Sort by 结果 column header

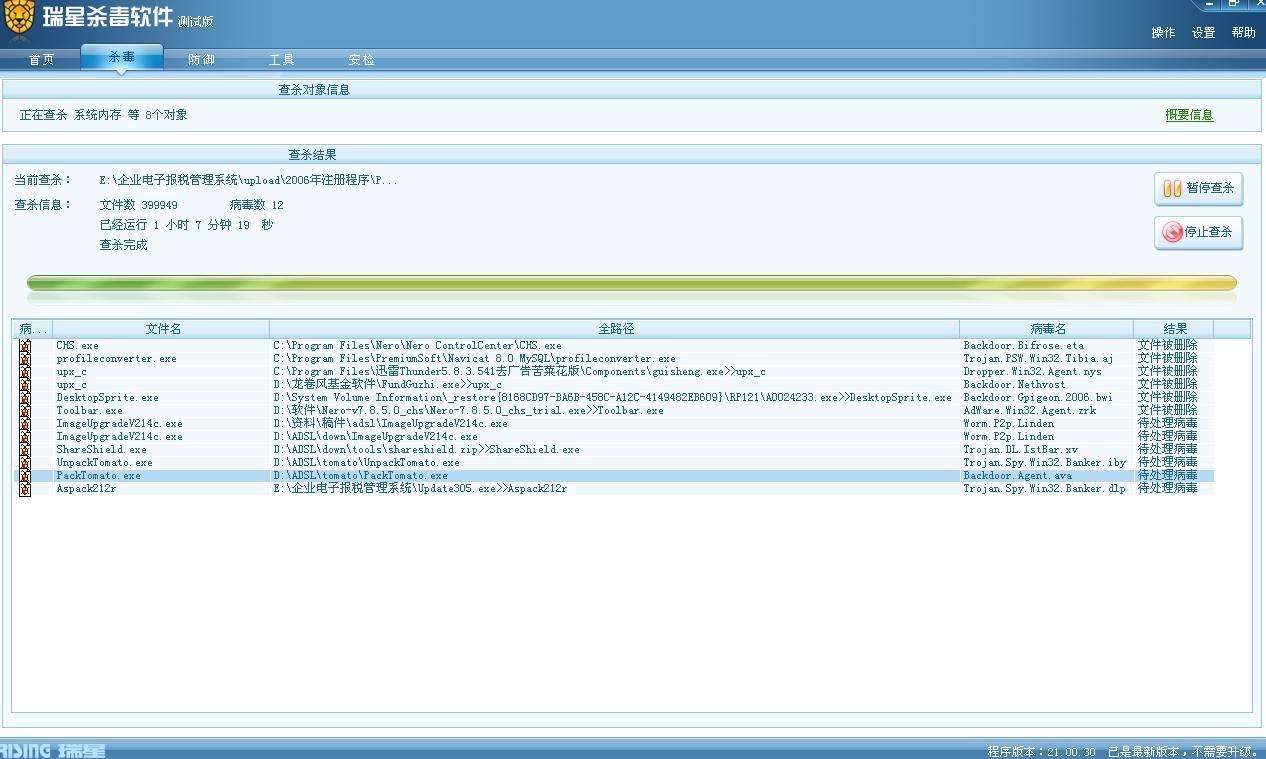(x=1175, y=329)
